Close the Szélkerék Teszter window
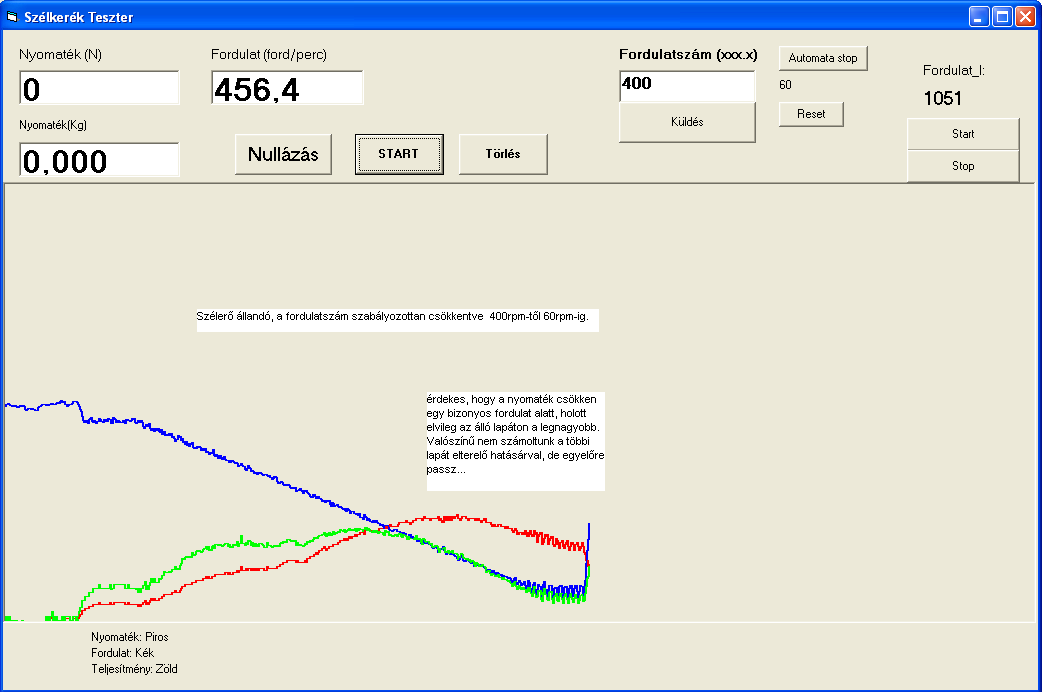 1025,17
